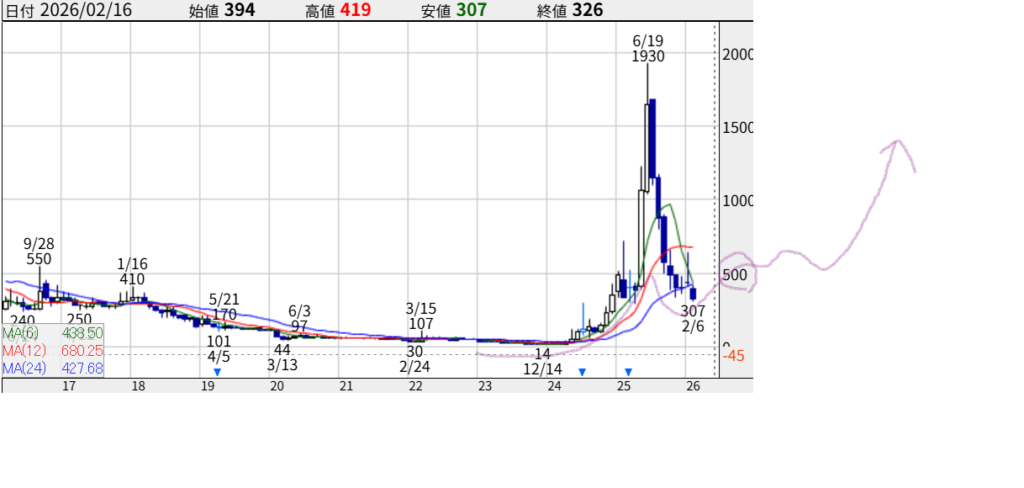
Task: Click the MA(24) legend entry
Action: (x=52, y=367)
